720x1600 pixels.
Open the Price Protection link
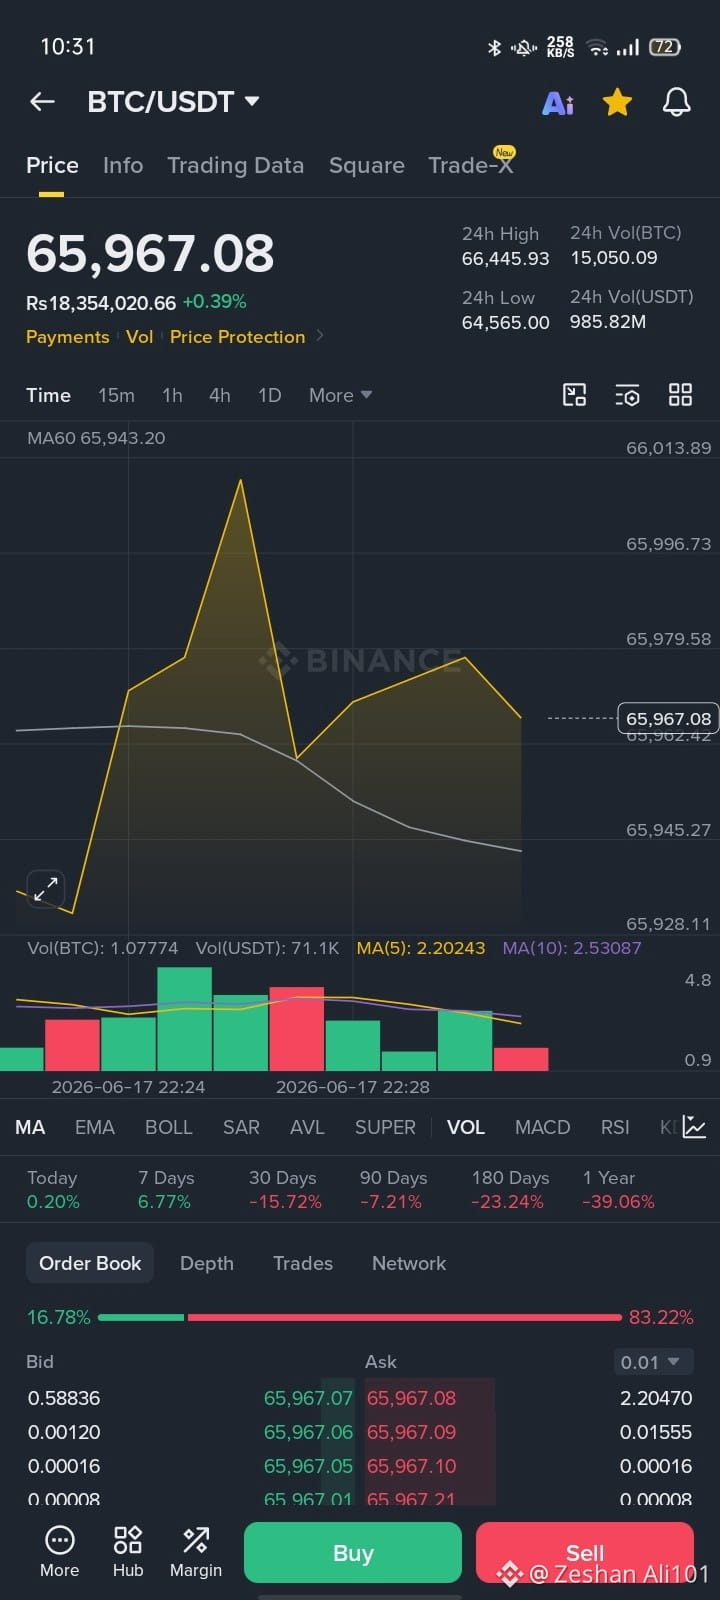coord(238,337)
